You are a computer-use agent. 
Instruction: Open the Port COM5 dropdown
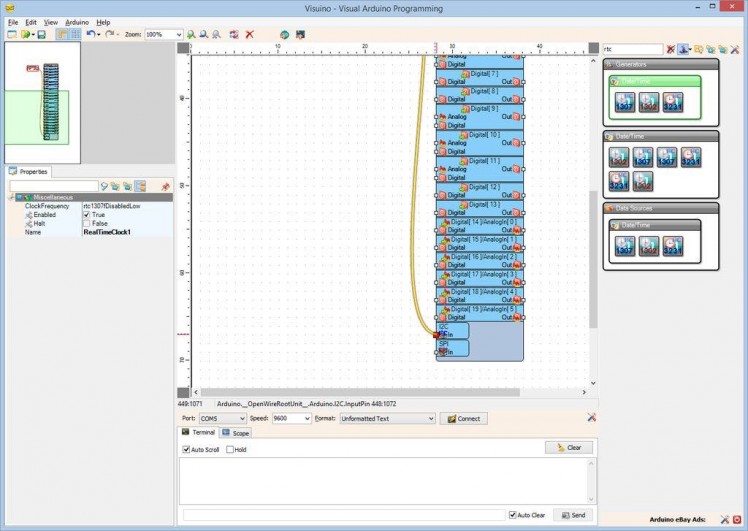241,419
